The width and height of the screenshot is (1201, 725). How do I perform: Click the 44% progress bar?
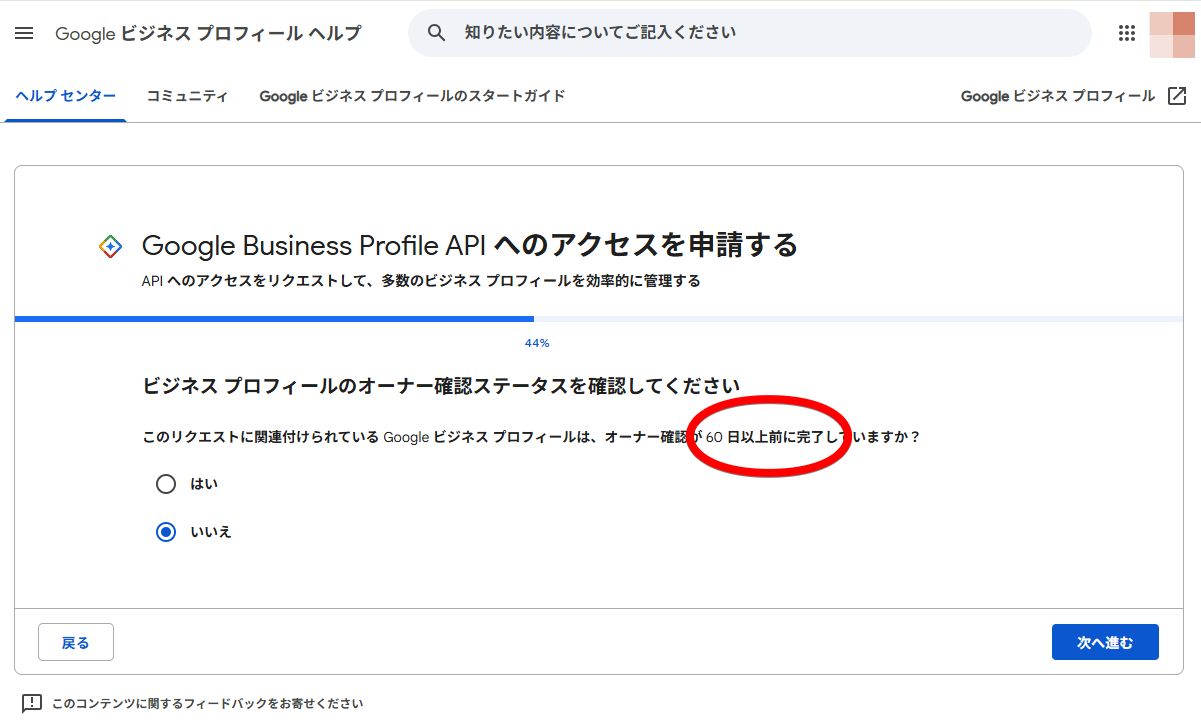[599, 319]
